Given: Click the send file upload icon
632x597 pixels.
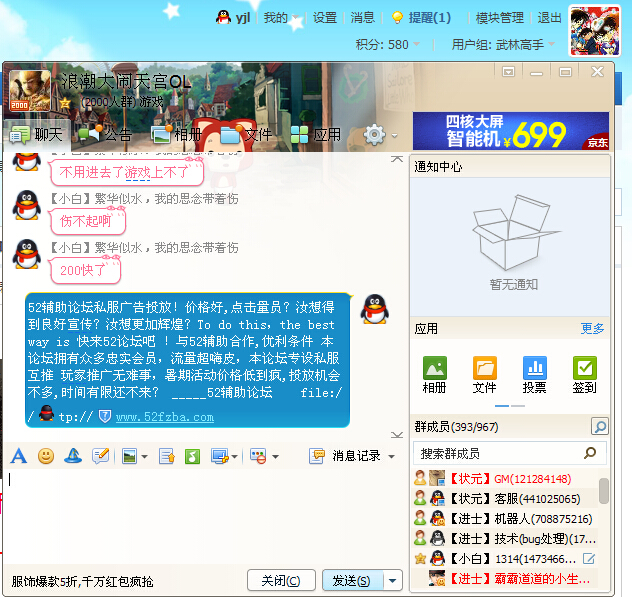Looking at the screenshot, I should [x=167, y=456].
